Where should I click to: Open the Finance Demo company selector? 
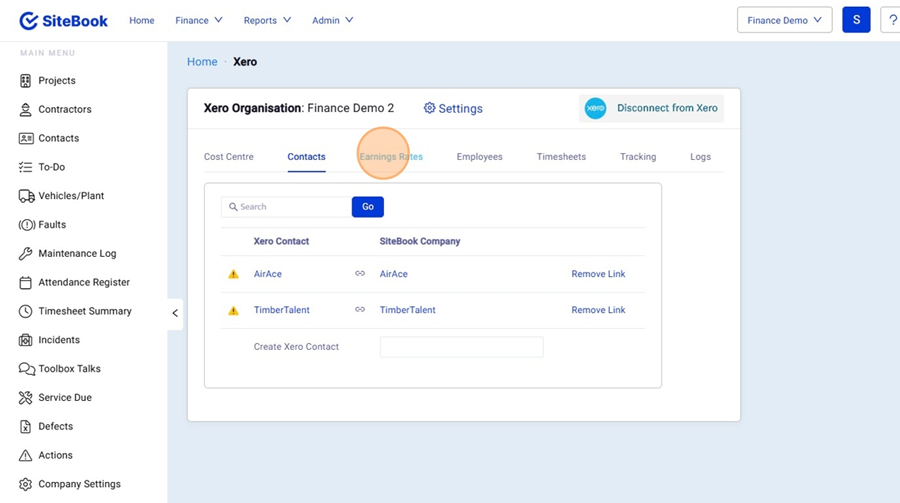coord(784,20)
